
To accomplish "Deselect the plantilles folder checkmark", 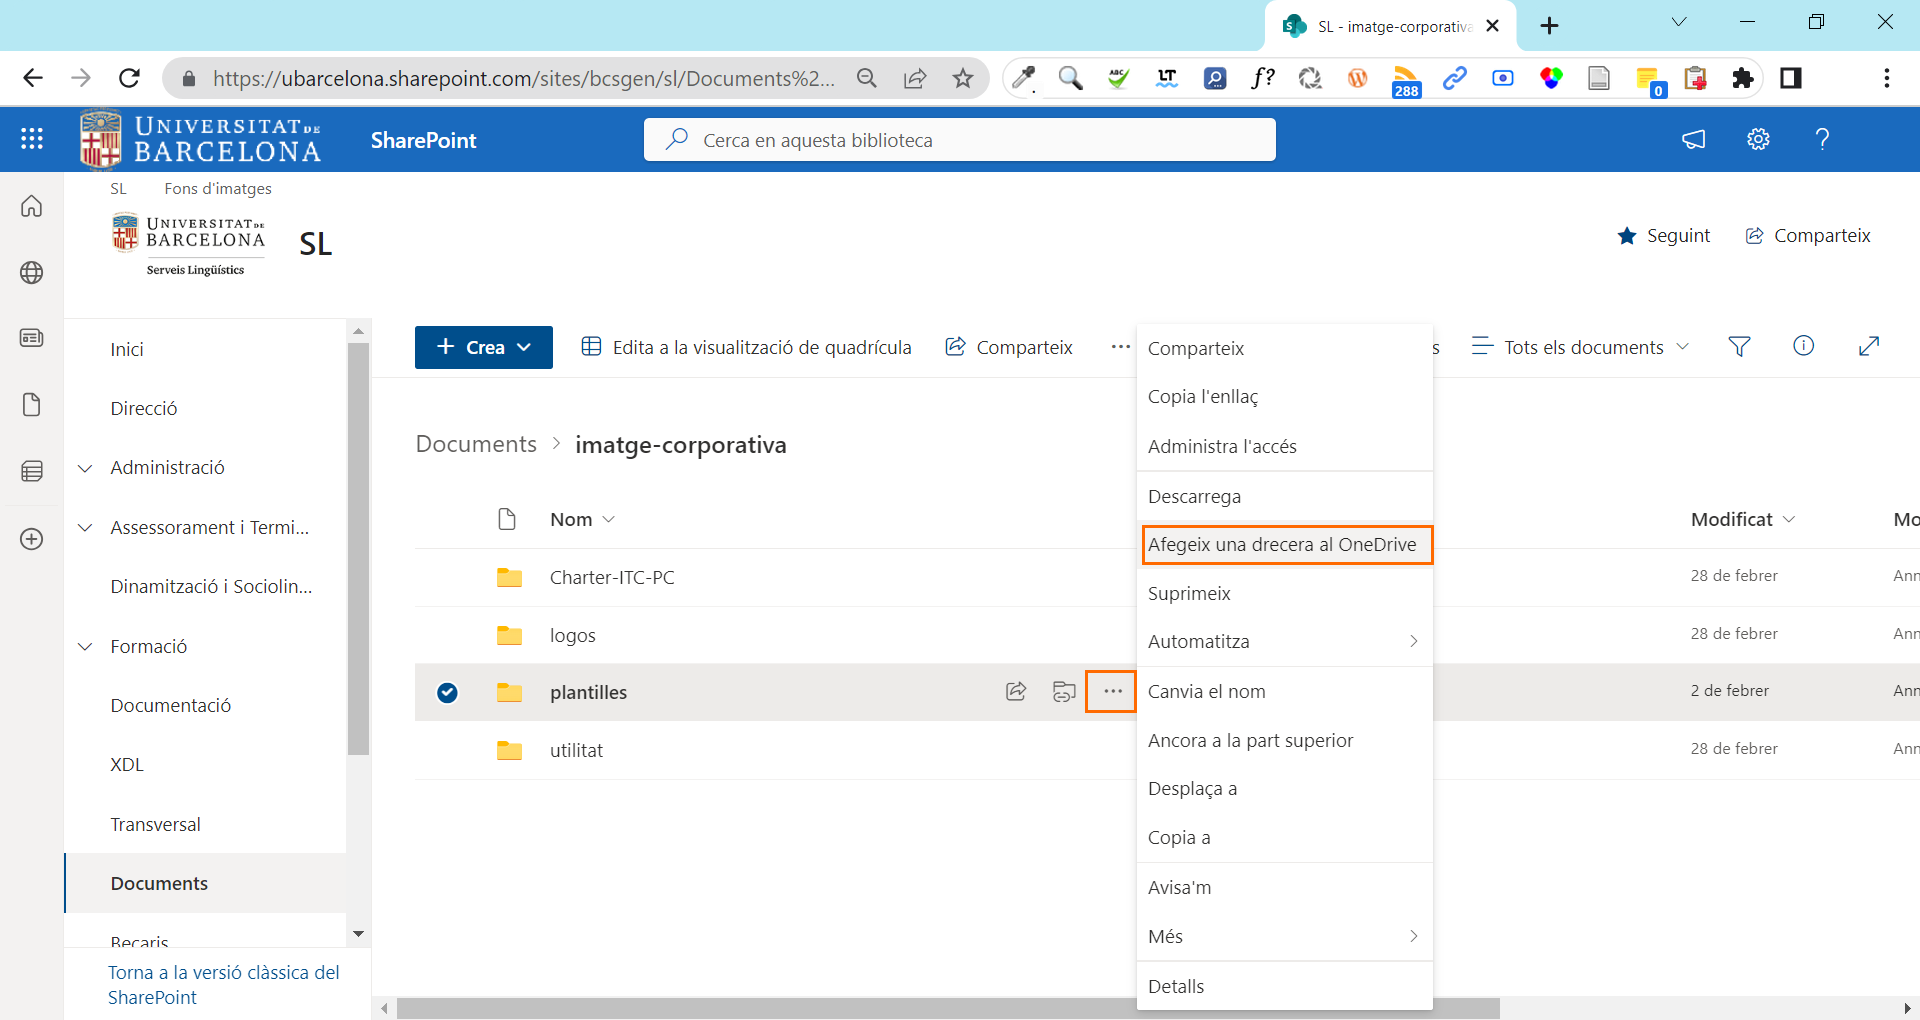I will click(447, 692).
